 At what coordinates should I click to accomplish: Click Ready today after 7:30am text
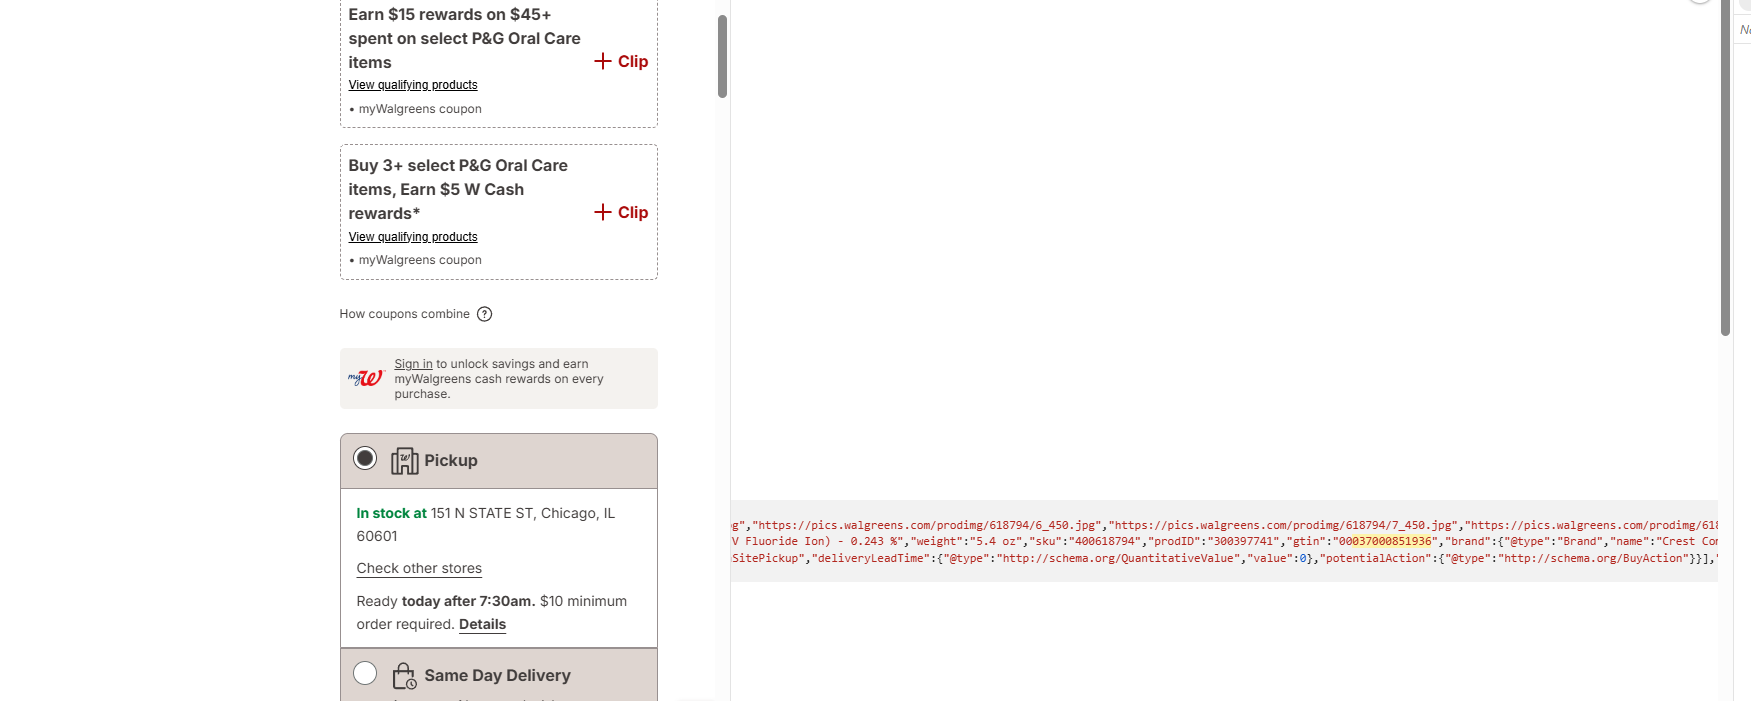446,601
